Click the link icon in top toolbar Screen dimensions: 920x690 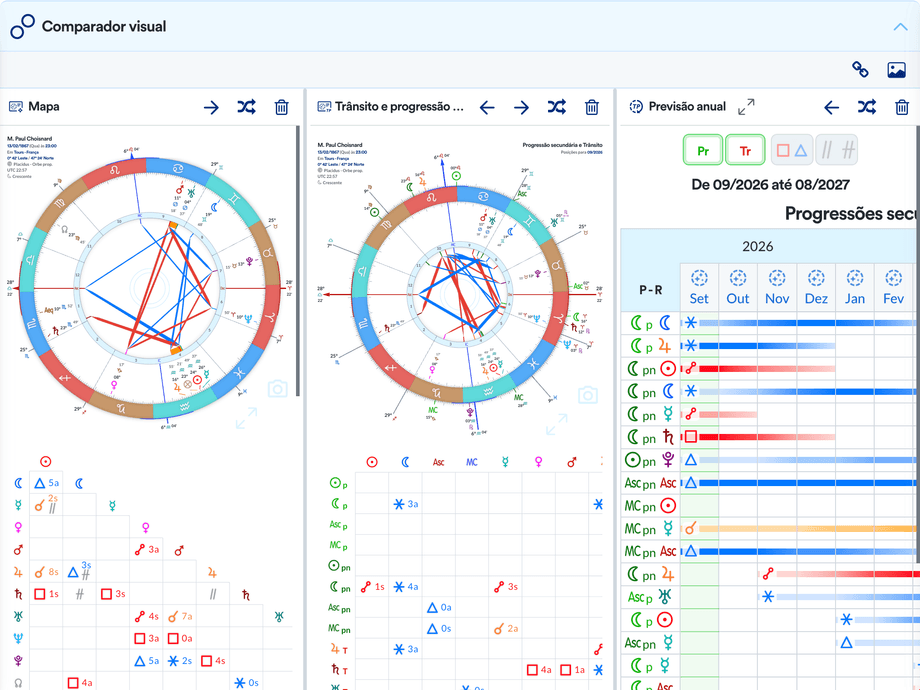pyautogui.click(x=860, y=70)
